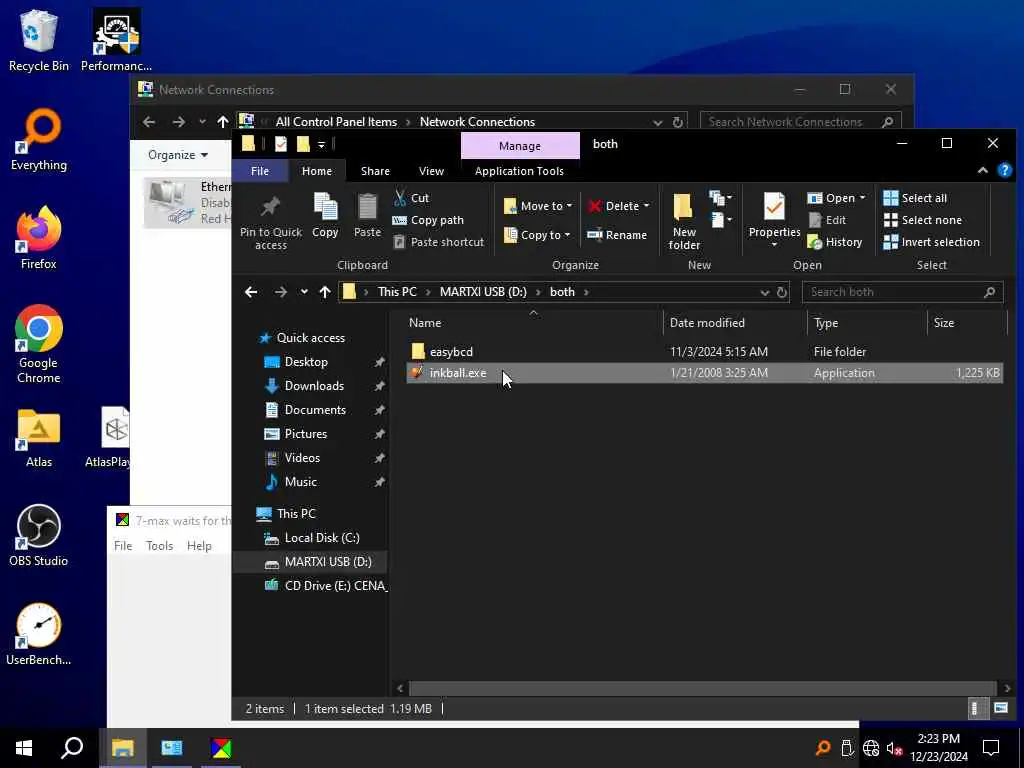1024x768 pixels.
Task: Open the Application Tools tab
Action: (x=519, y=170)
